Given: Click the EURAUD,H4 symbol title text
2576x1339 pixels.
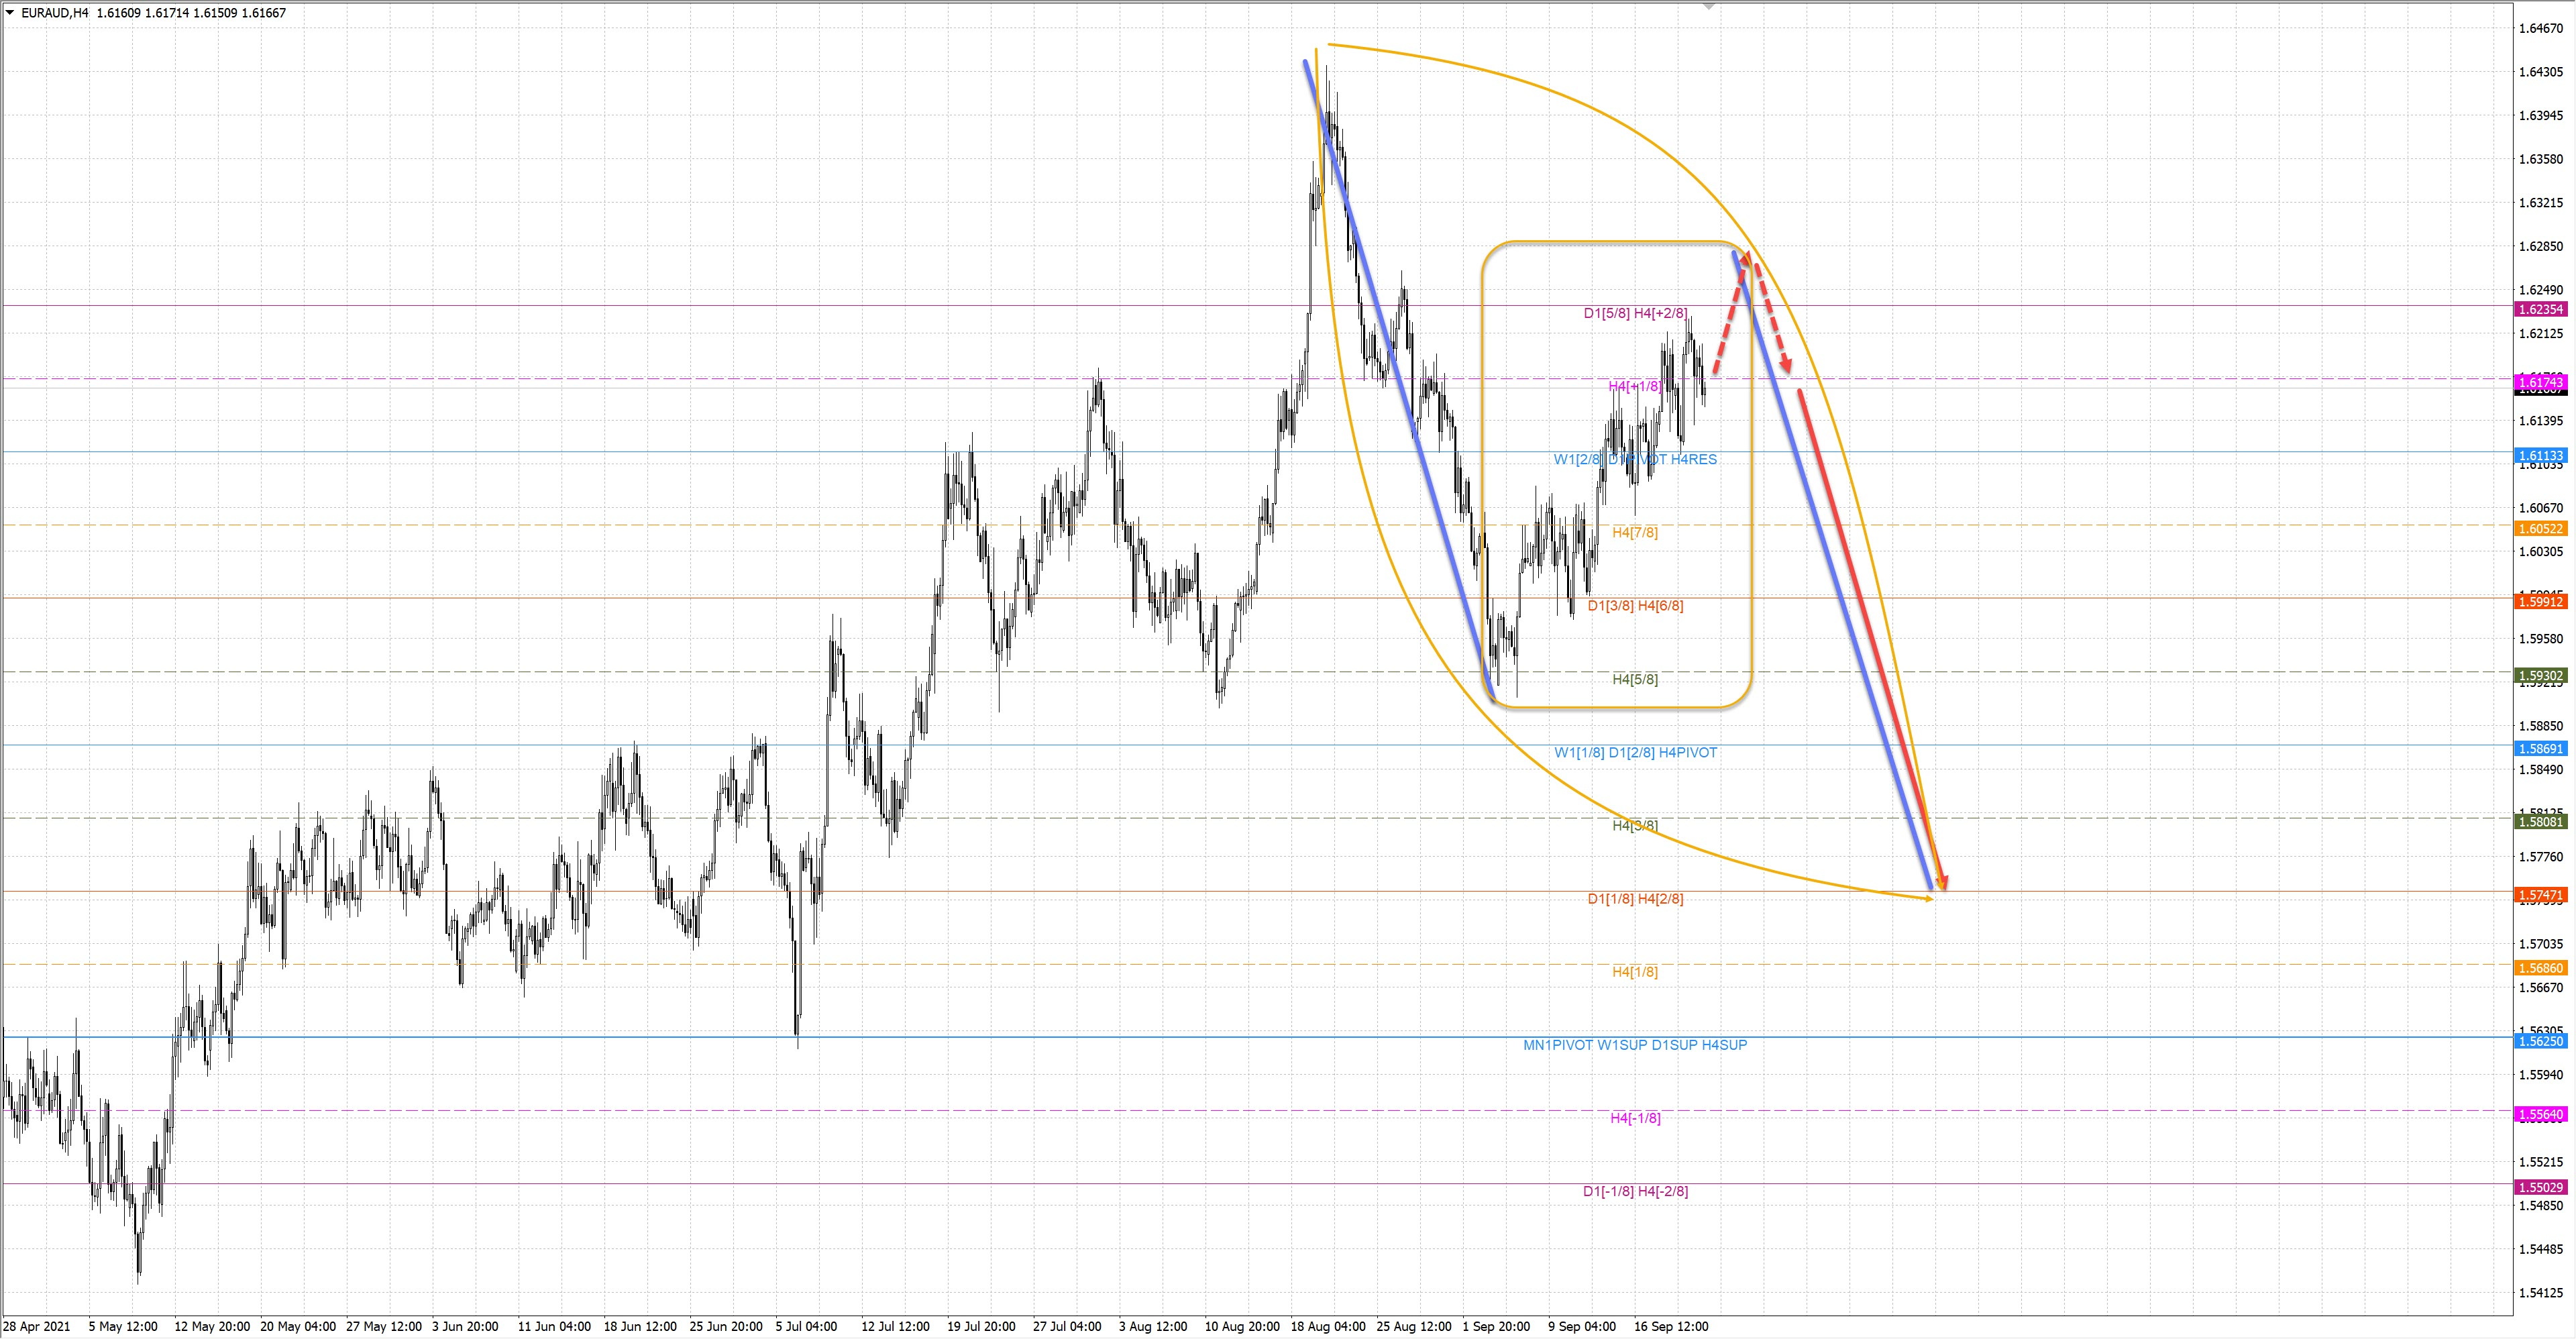Looking at the screenshot, I should (55, 13).
